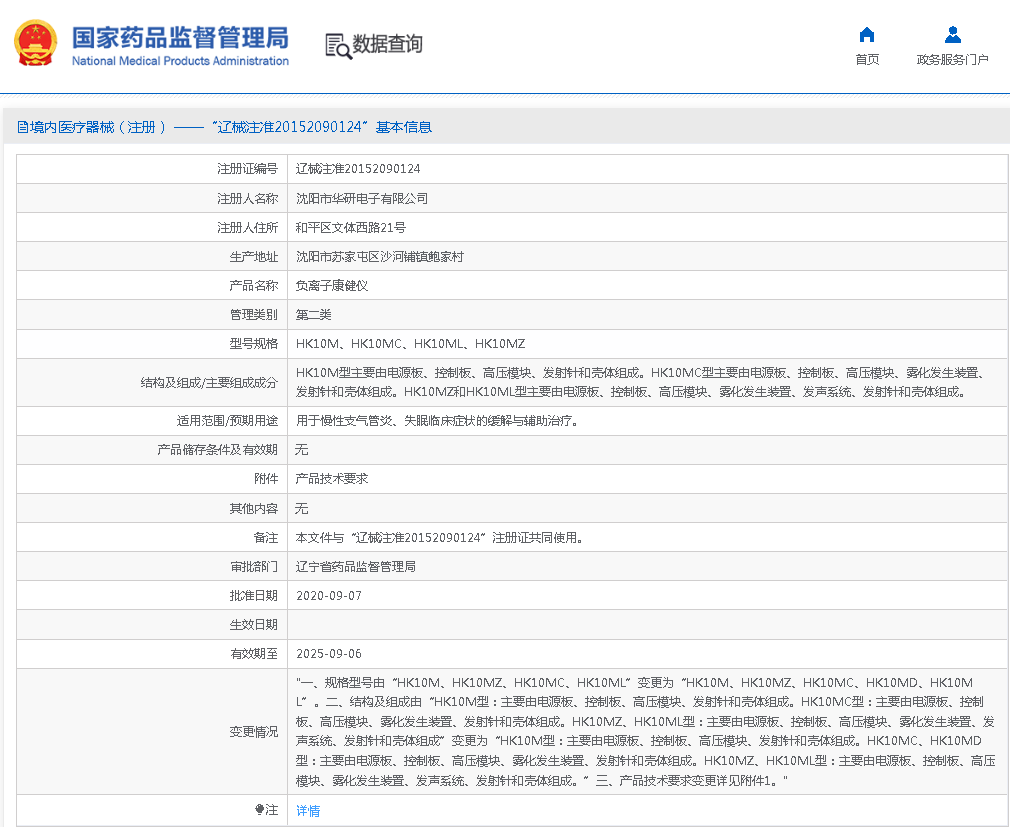This screenshot has height=827, width=1010.
Task: Select approval date 2020-09-07
Action: 329,596
